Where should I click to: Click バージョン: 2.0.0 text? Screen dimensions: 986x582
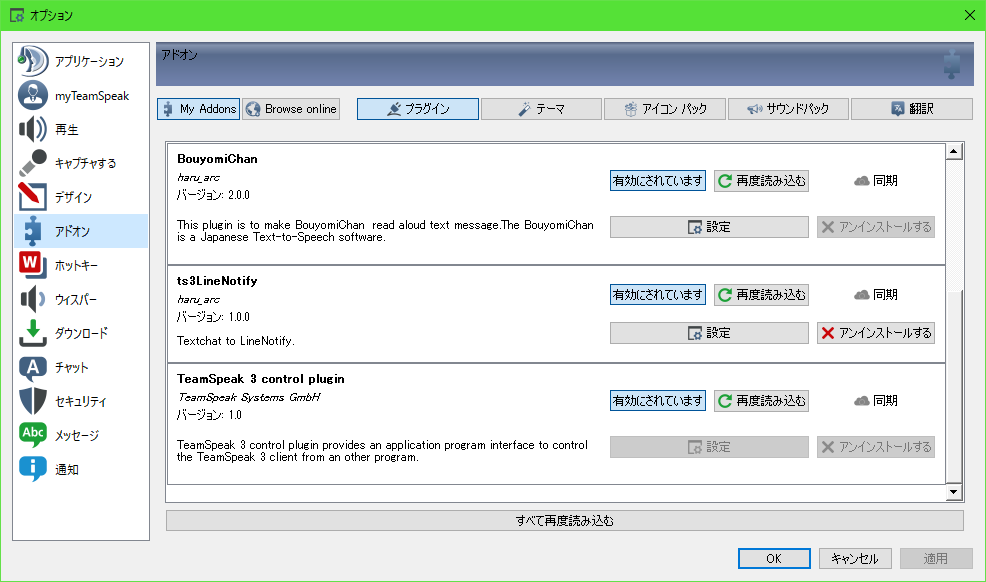pyautogui.click(x=213, y=195)
